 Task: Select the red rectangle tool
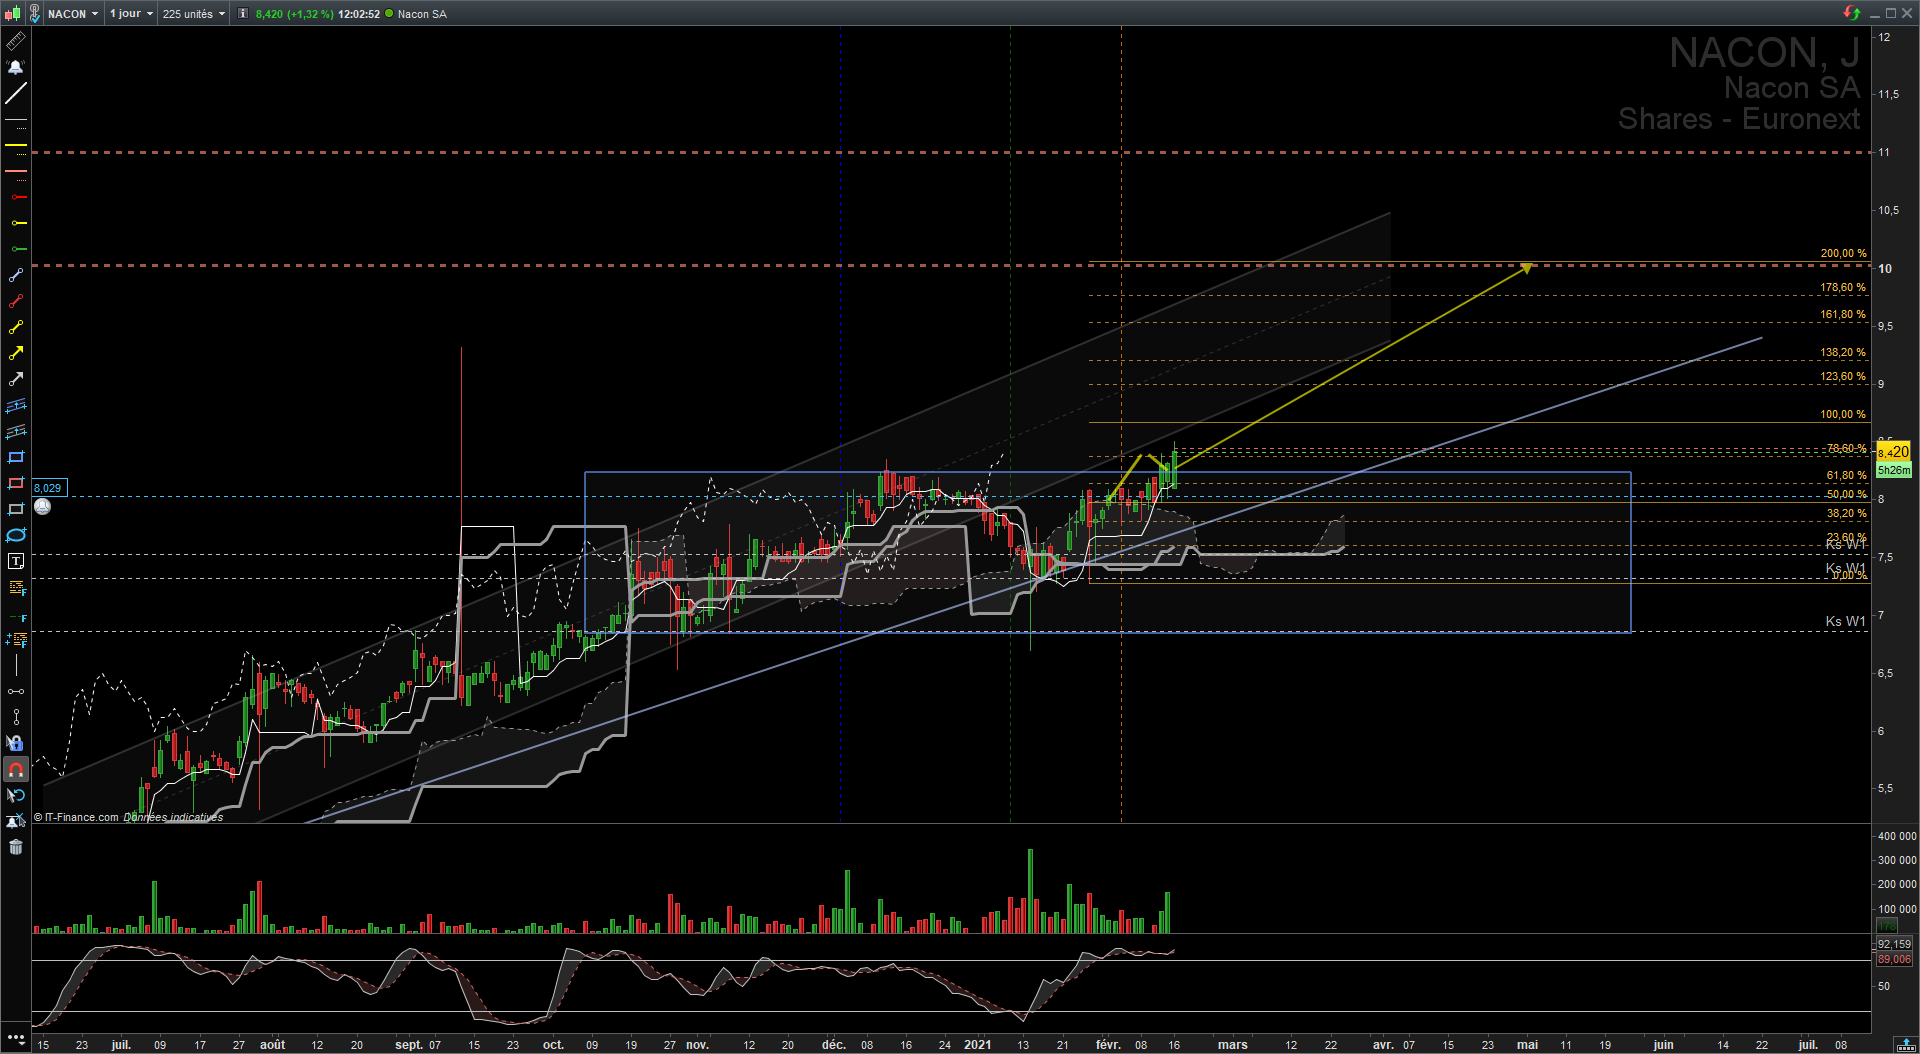click(16, 484)
